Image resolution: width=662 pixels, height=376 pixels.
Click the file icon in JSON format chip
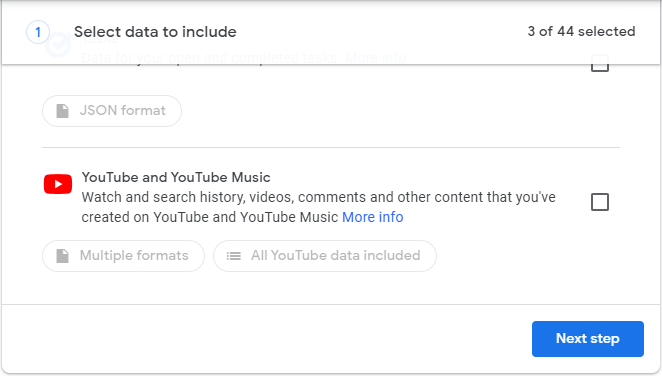(x=62, y=111)
